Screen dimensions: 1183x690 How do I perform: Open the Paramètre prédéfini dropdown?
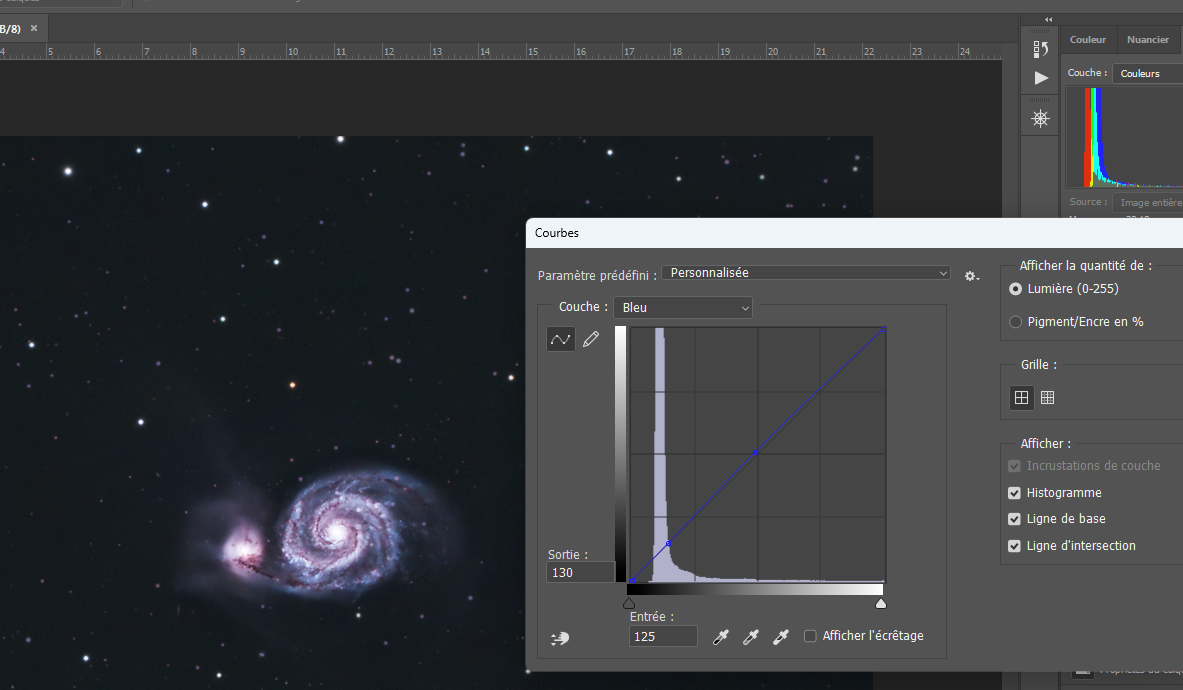[x=806, y=273]
